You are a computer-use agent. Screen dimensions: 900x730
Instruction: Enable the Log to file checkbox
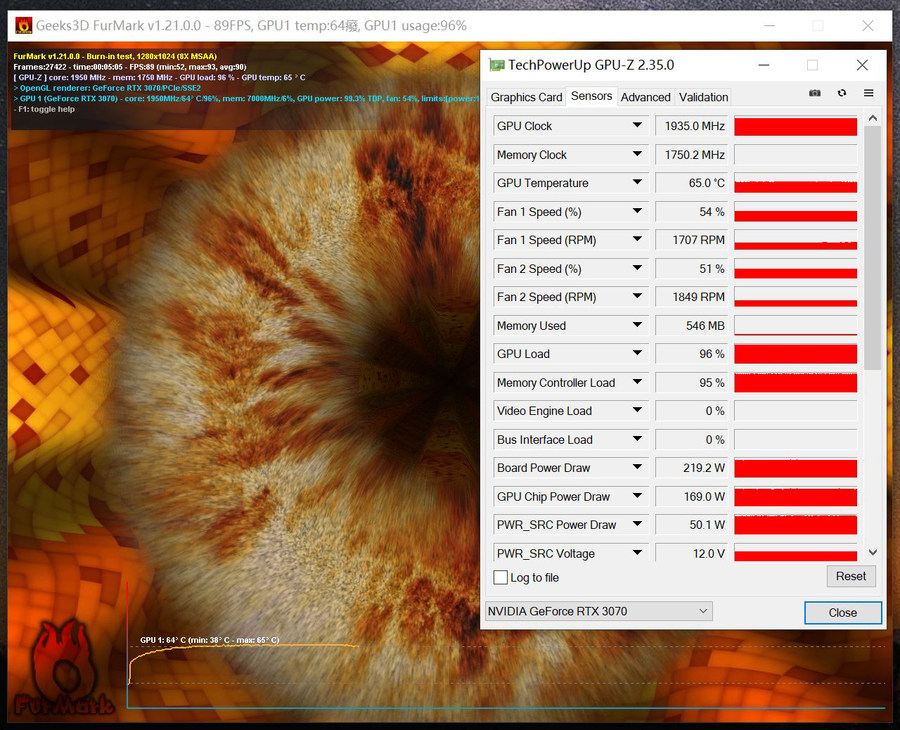(501, 577)
